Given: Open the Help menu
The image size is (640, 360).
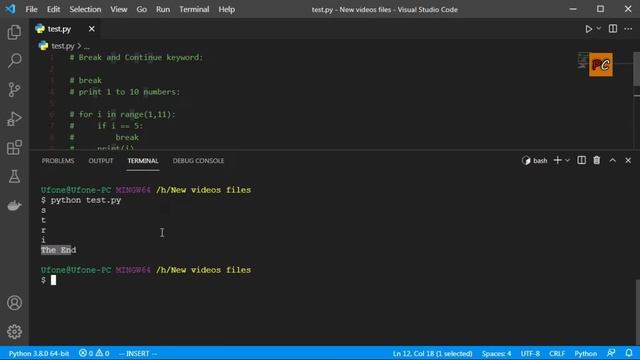Looking at the screenshot, I should click(x=227, y=9).
